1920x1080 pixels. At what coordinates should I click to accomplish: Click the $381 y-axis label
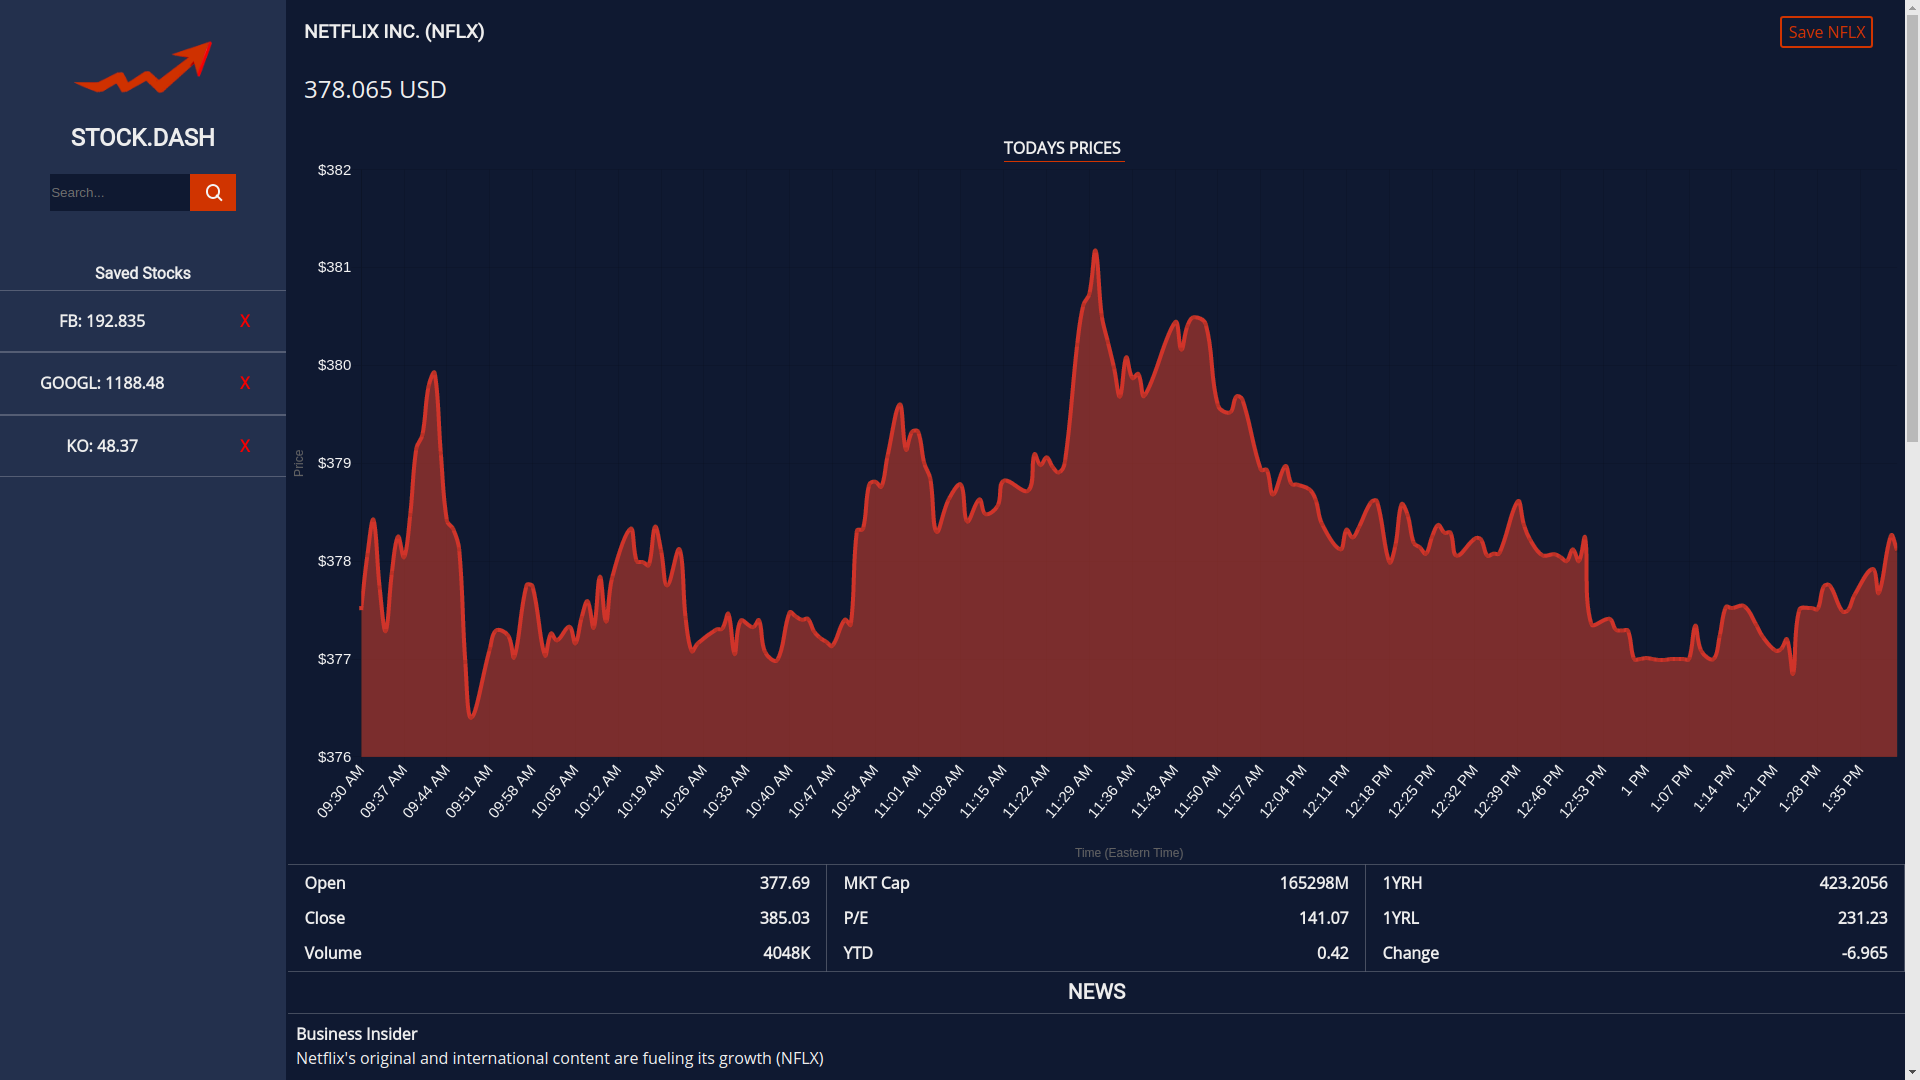(334, 267)
